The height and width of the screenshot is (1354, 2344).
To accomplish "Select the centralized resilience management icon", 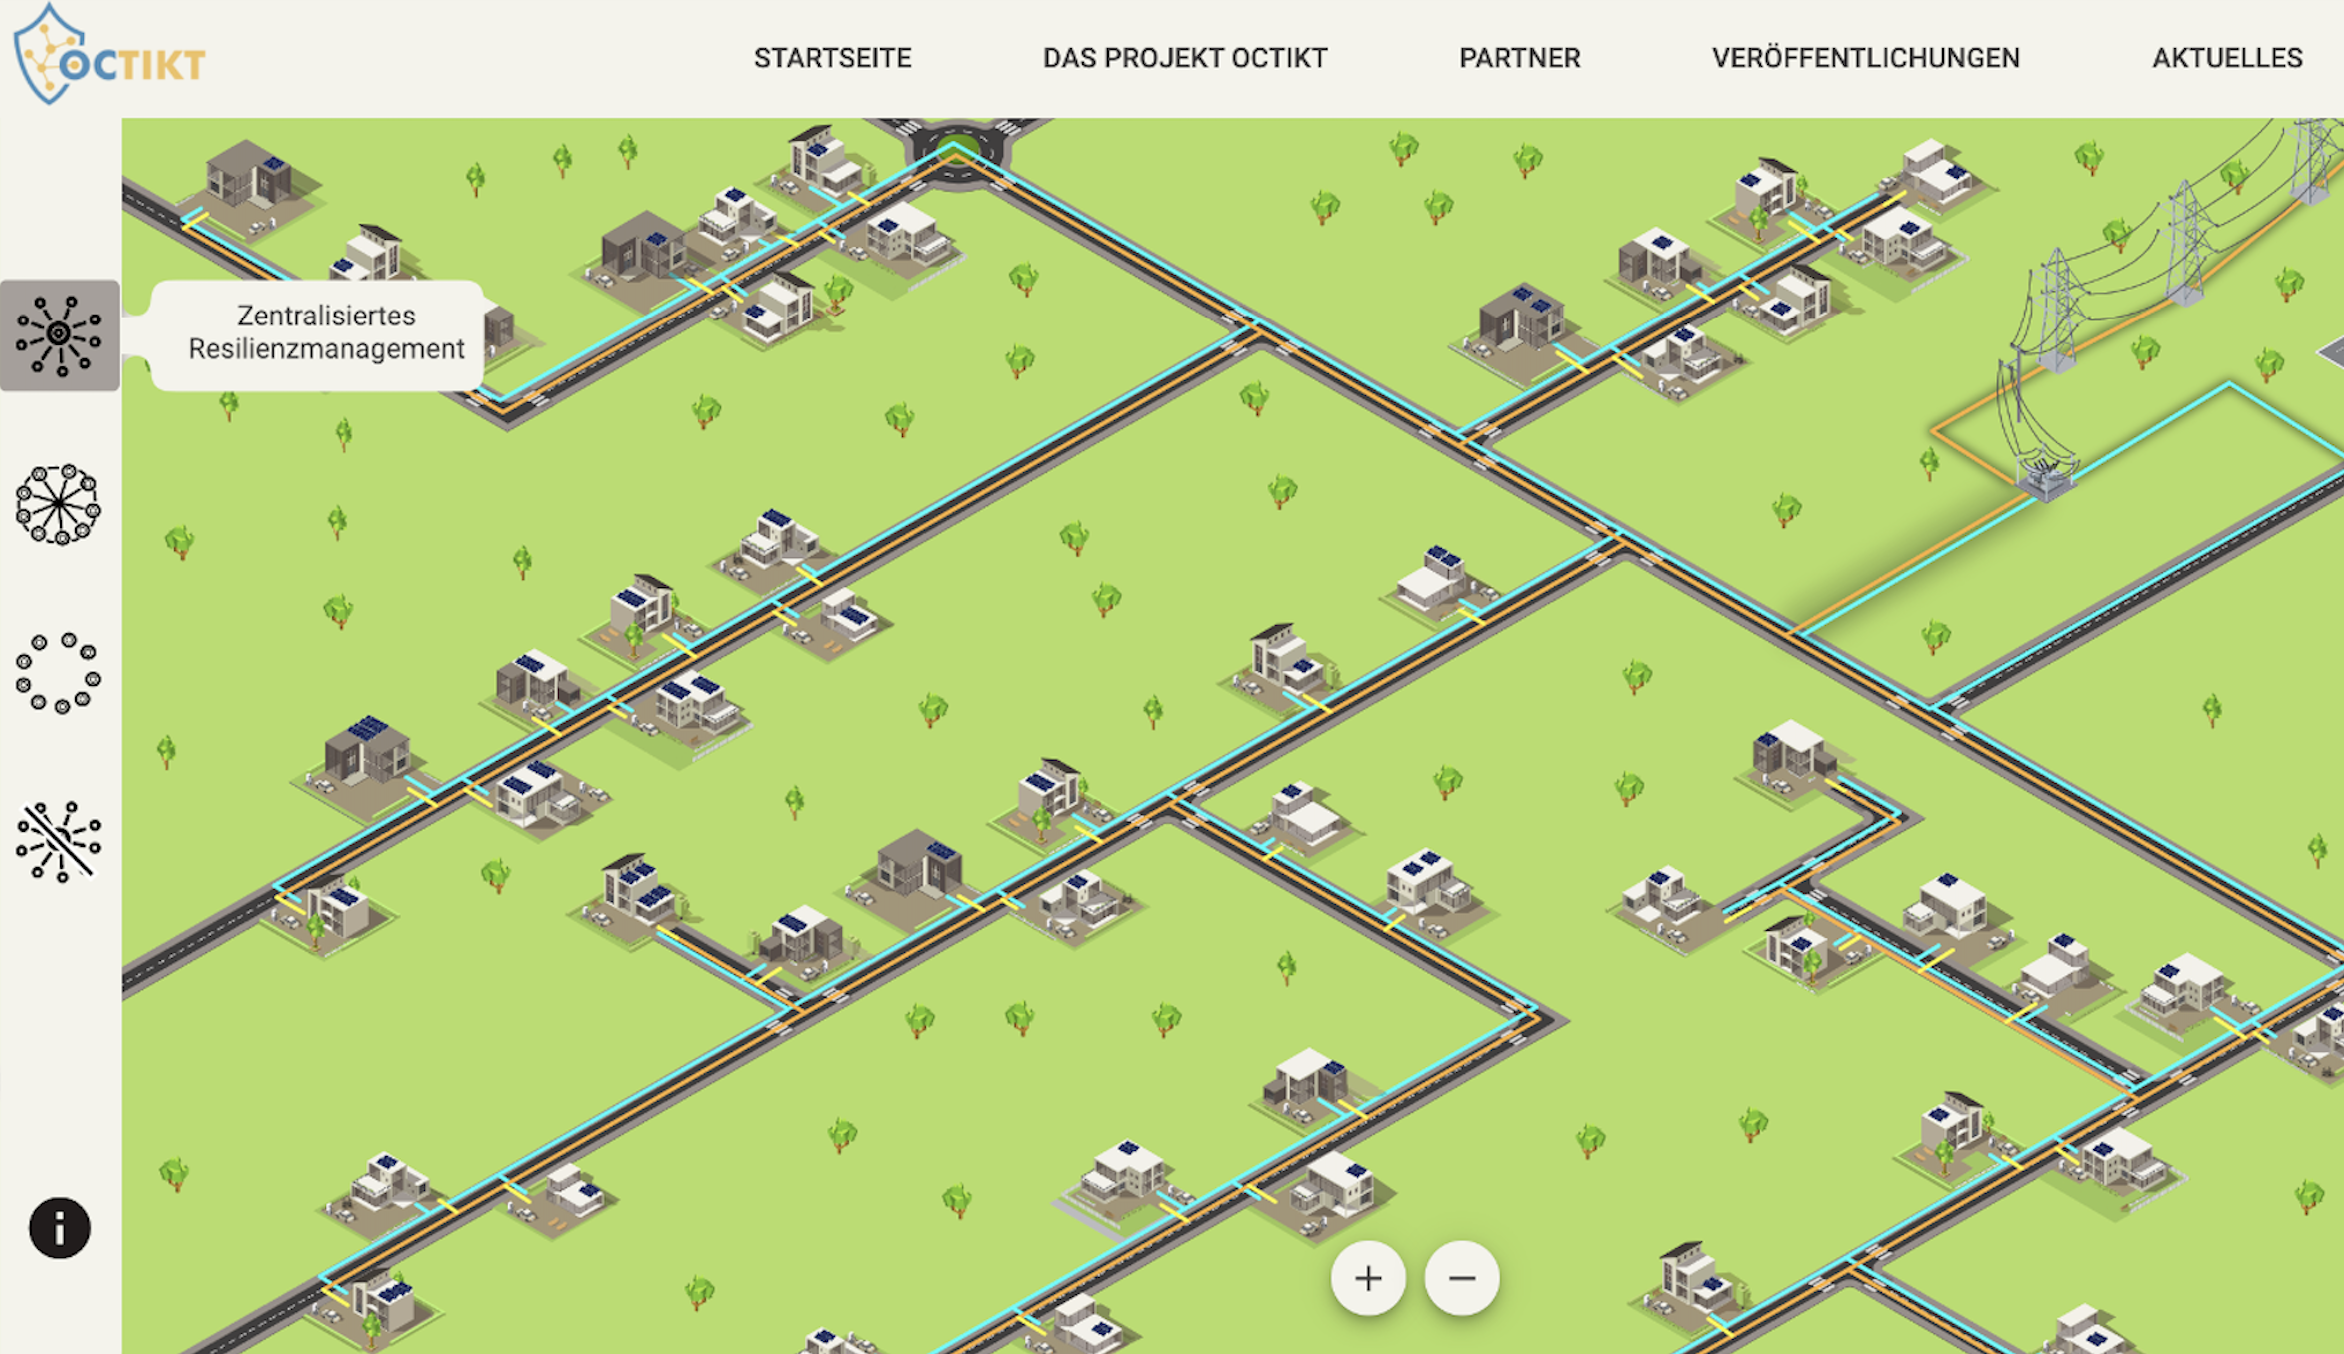I will pyautogui.click(x=59, y=335).
